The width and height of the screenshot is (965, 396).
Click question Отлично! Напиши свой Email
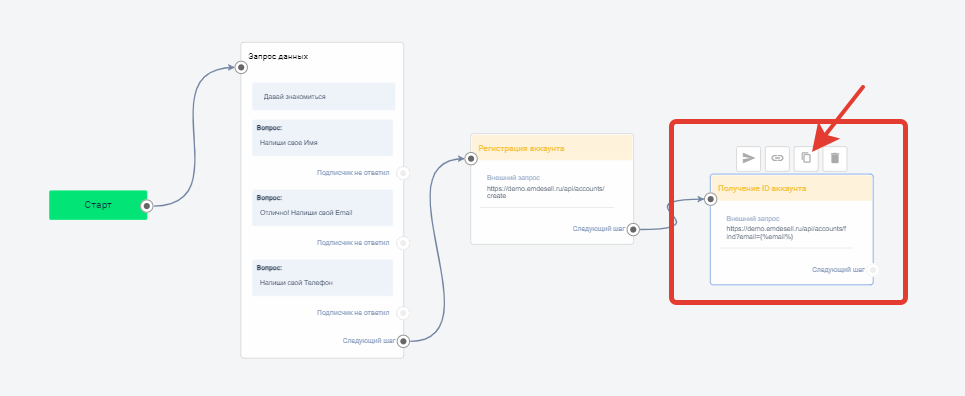click(x=322, y=208)
